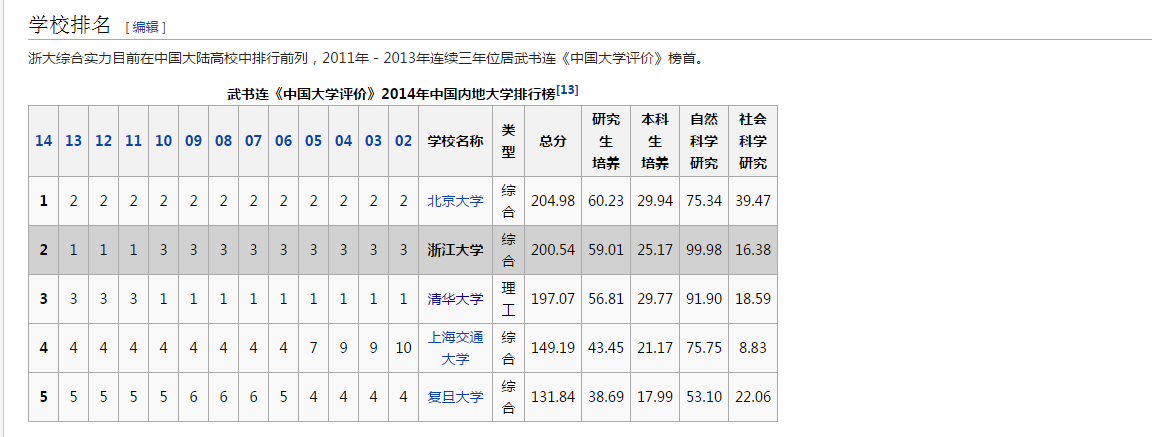Click the 类型 column header

tap(509, 140)
